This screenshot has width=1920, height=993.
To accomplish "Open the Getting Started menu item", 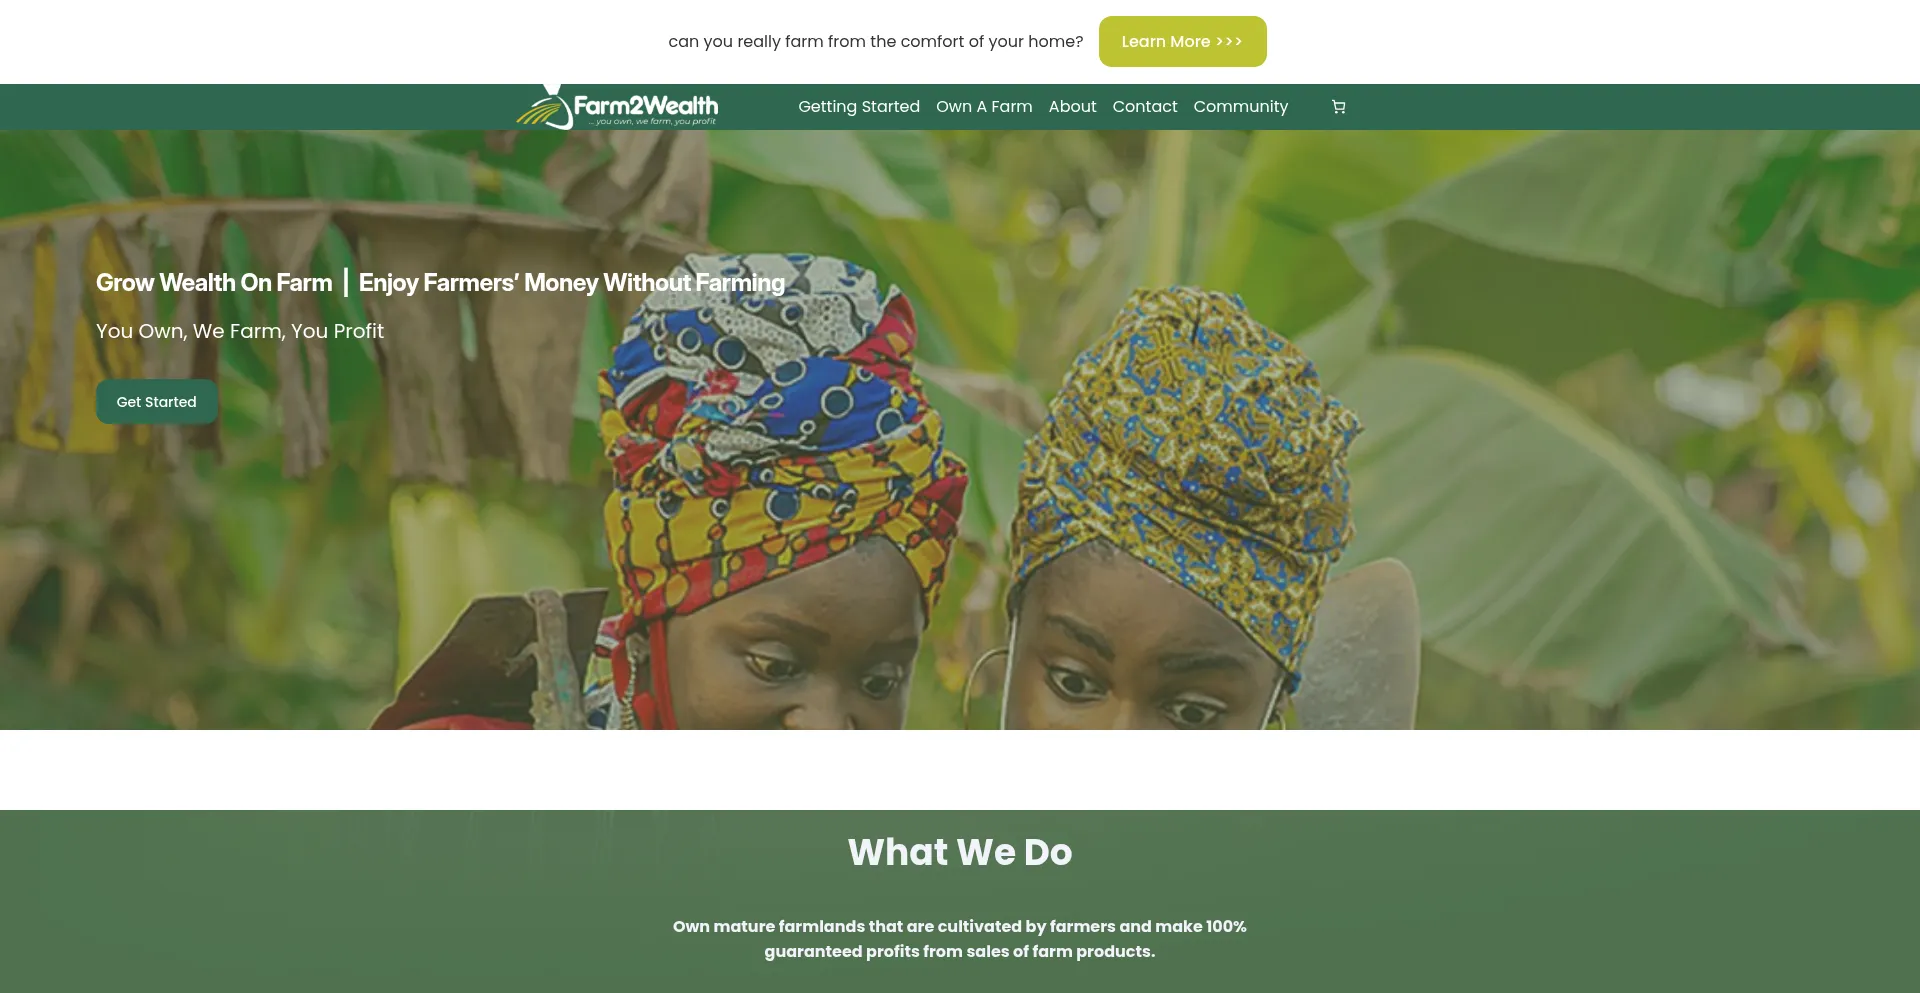I will 859,107.
